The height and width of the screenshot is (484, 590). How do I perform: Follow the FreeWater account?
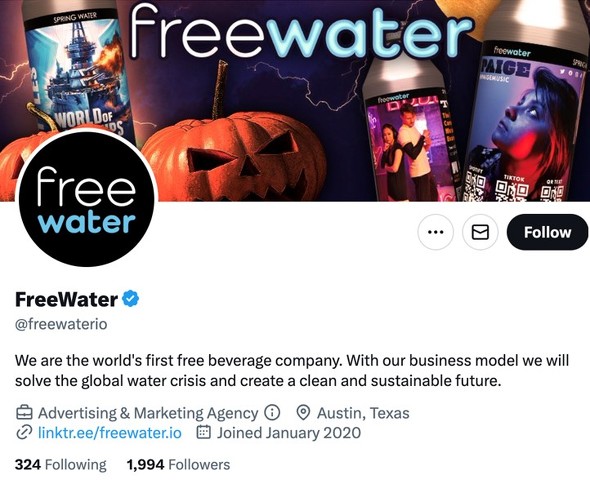pyautogui.click(x=547, y=232)
